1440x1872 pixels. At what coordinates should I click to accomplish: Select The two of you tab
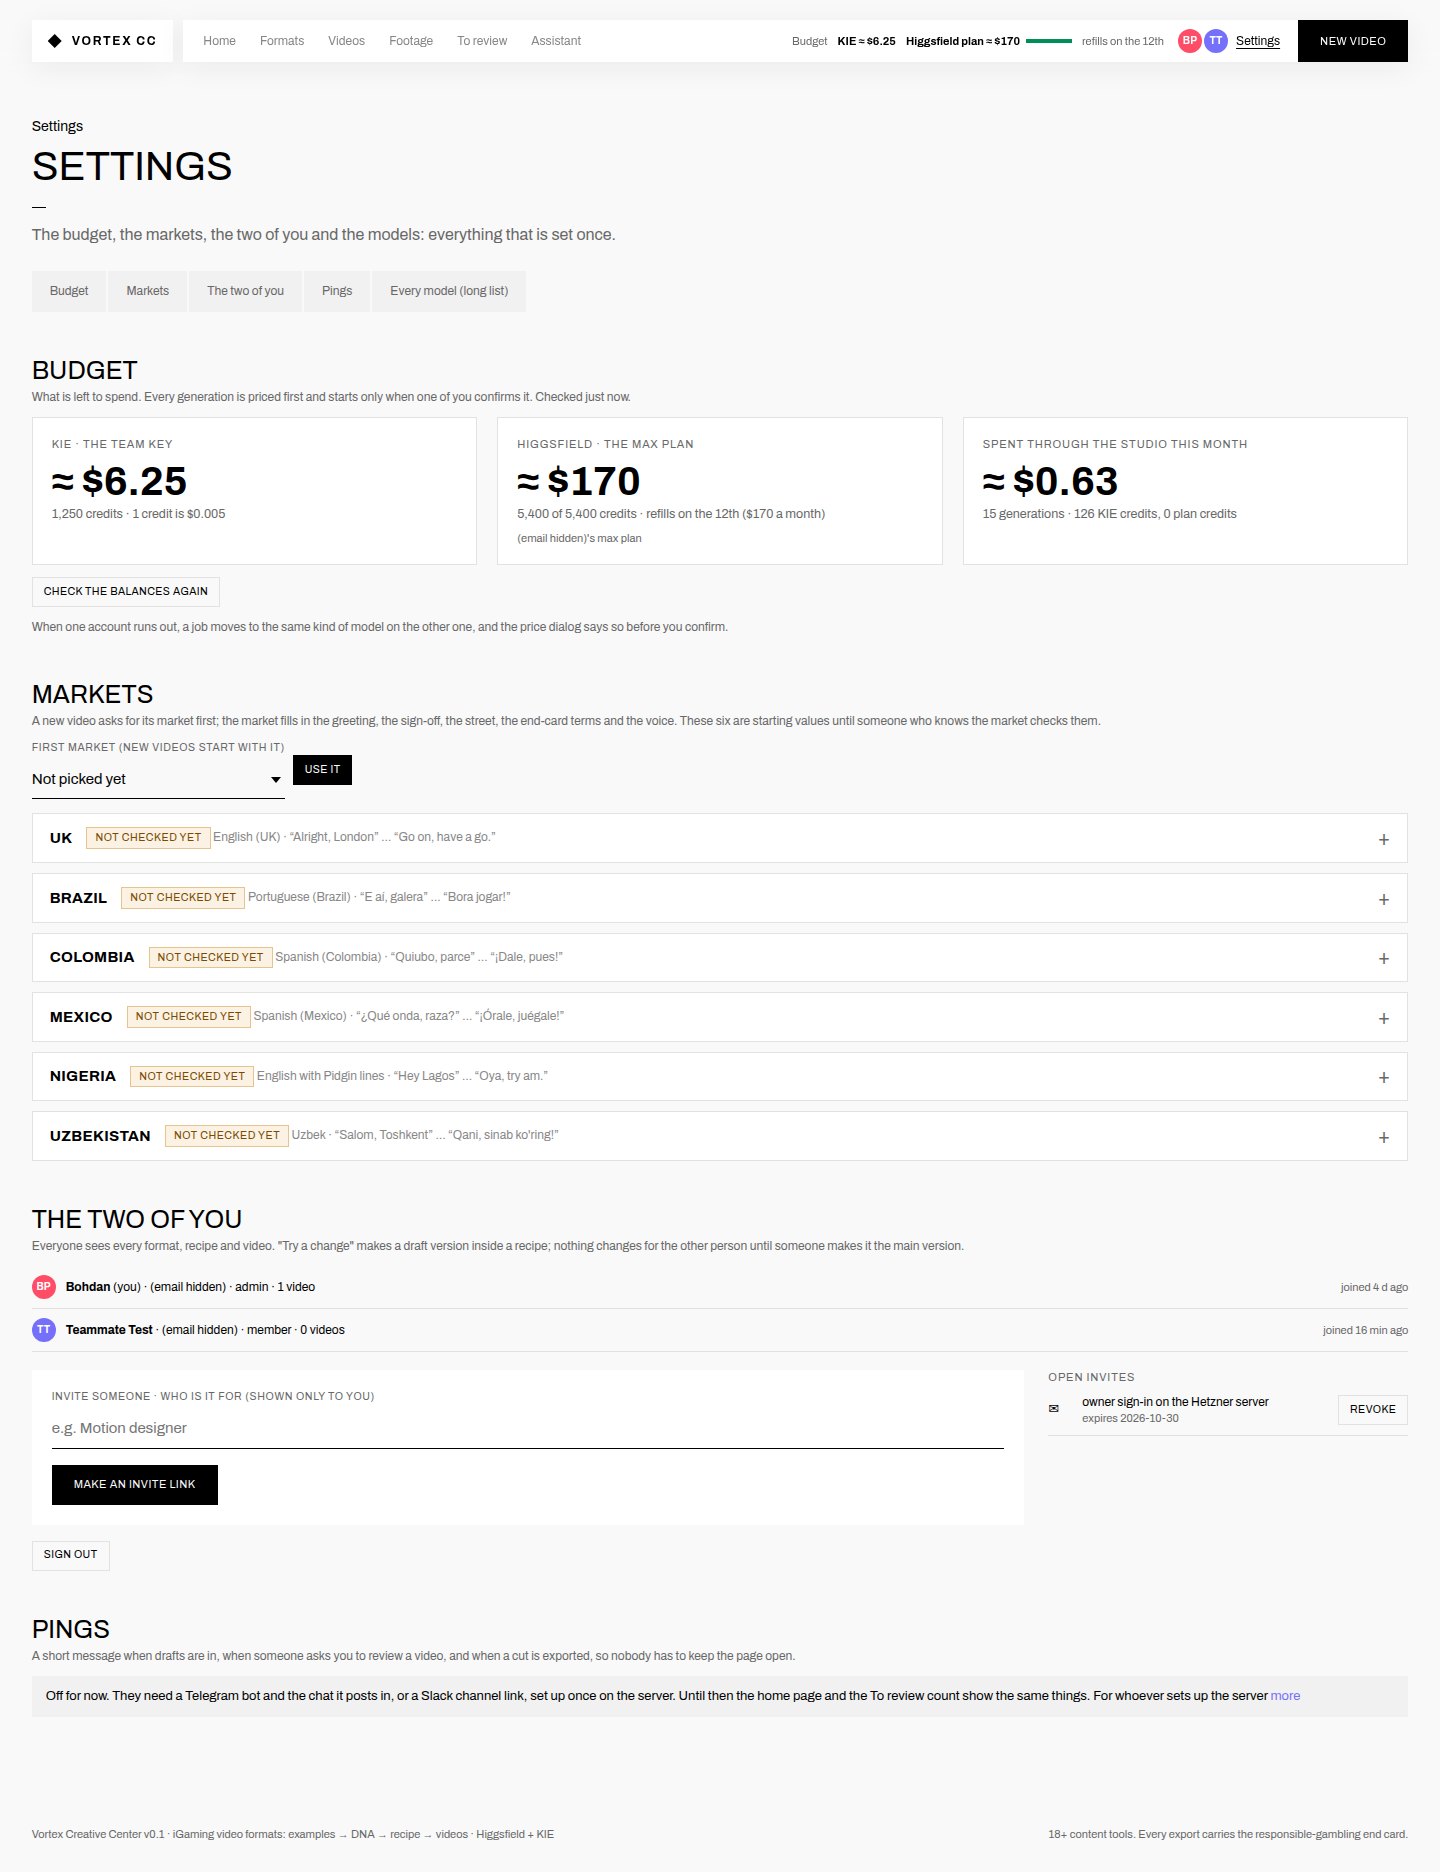[x=245, y=291]
